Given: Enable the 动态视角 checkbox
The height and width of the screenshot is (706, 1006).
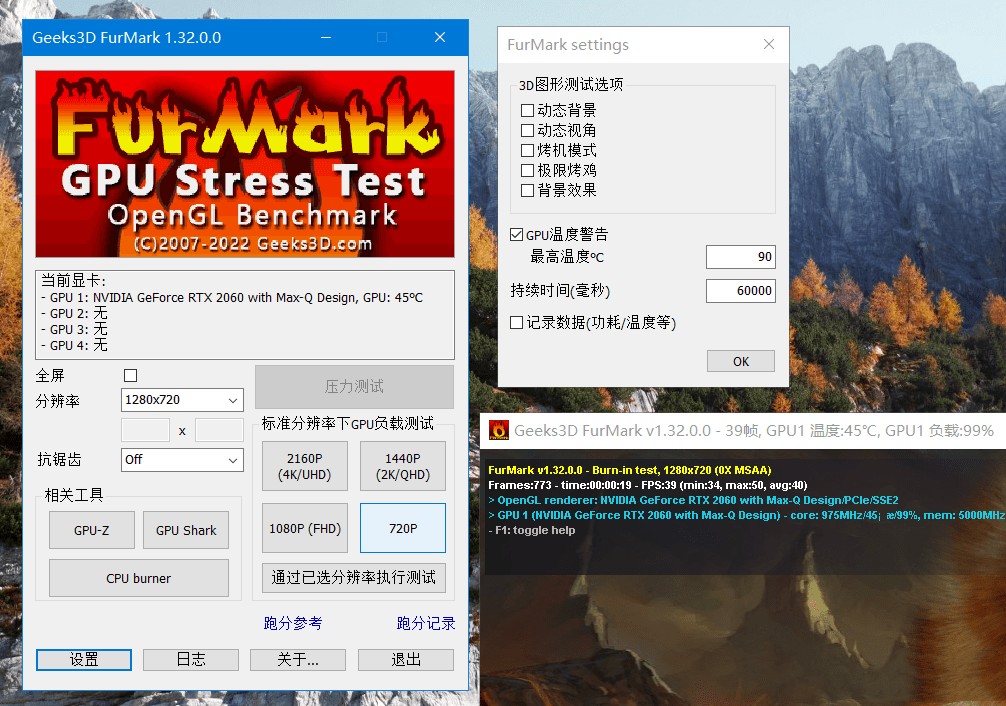Looking at the screenshot, I should click(x=527, y=131).
